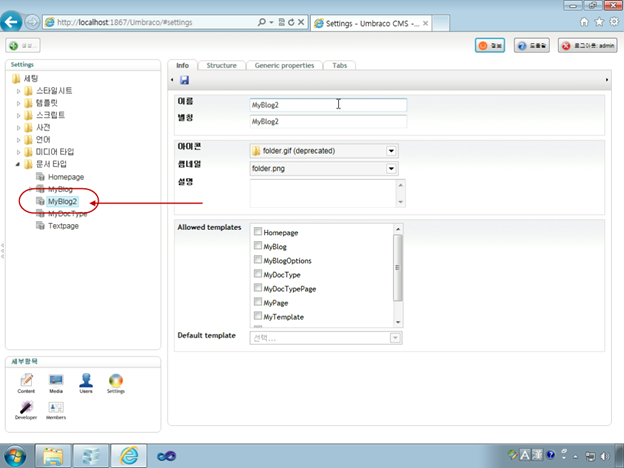The height and width of the screenshot is (468, 624).
Task: Open the Users section icon
Action: click(x=86, y=384)
